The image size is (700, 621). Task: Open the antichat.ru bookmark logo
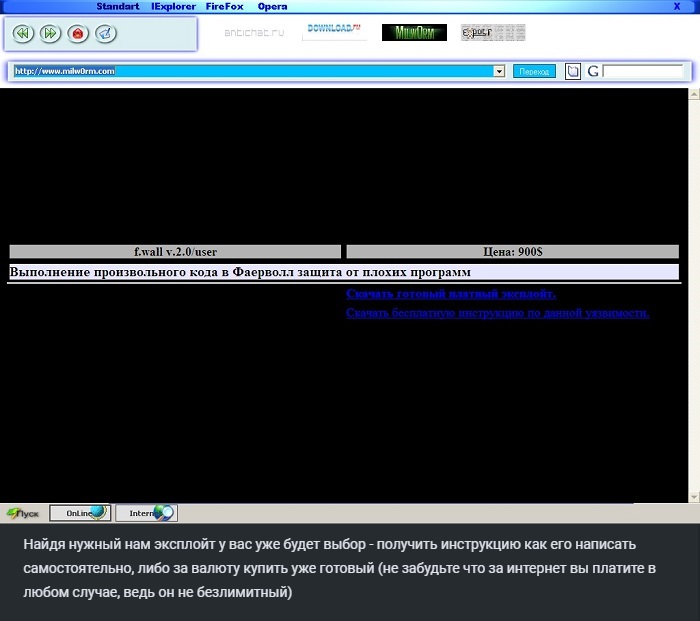[254, 33]
